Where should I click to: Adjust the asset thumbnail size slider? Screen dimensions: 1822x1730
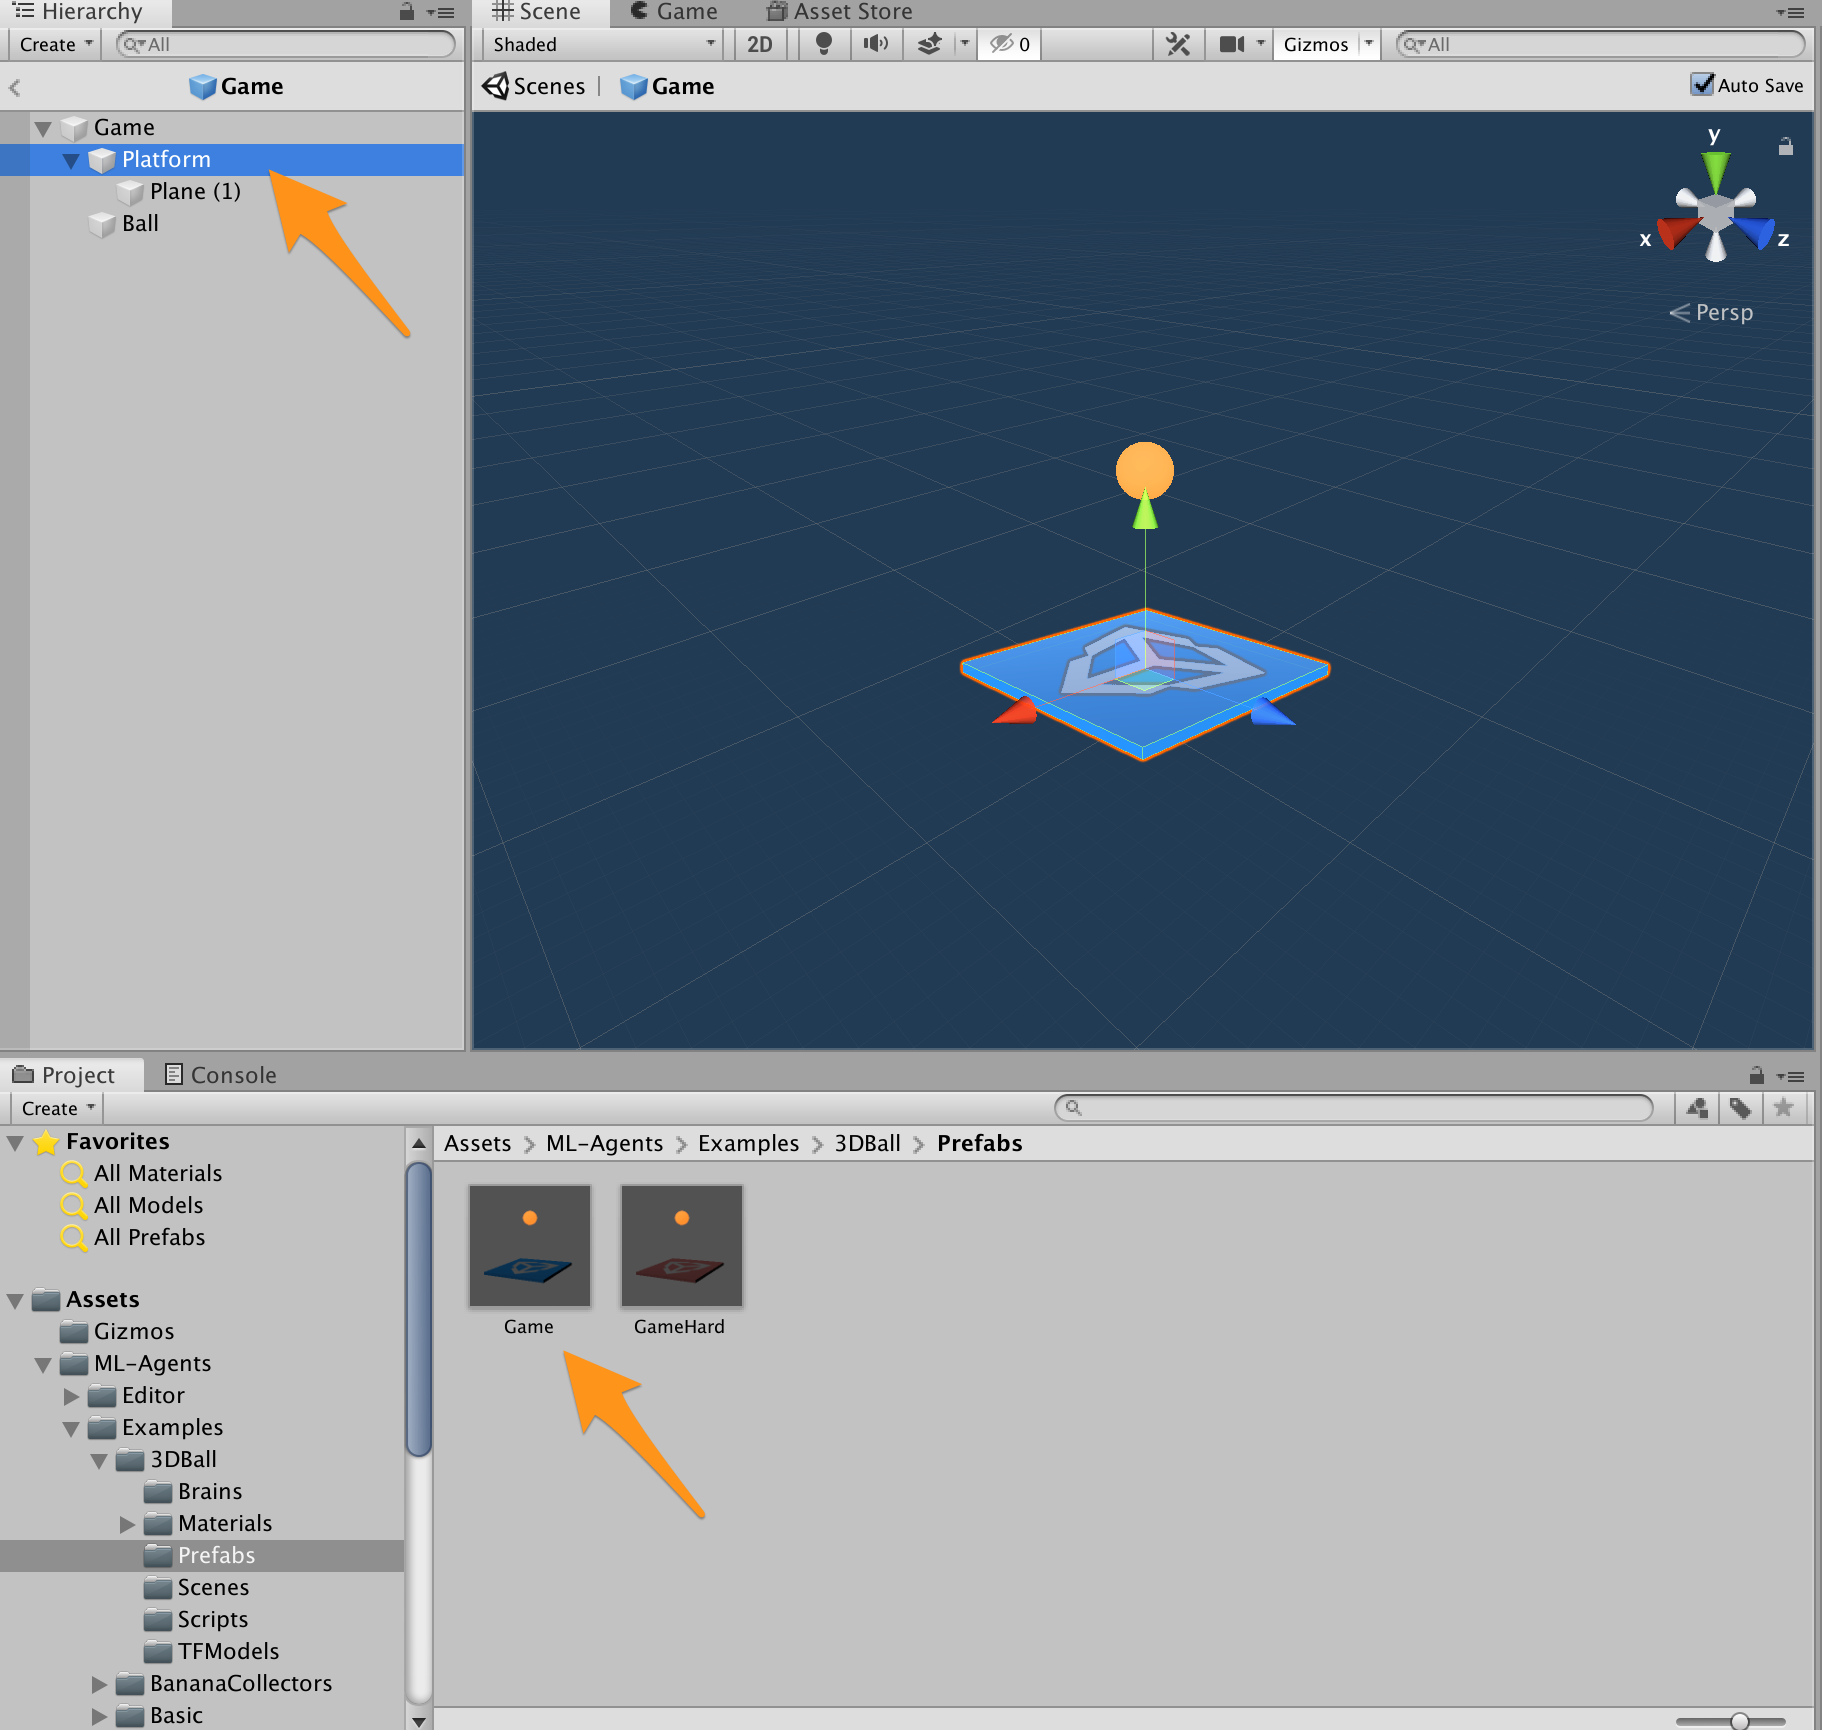tap(1739, 1720)
